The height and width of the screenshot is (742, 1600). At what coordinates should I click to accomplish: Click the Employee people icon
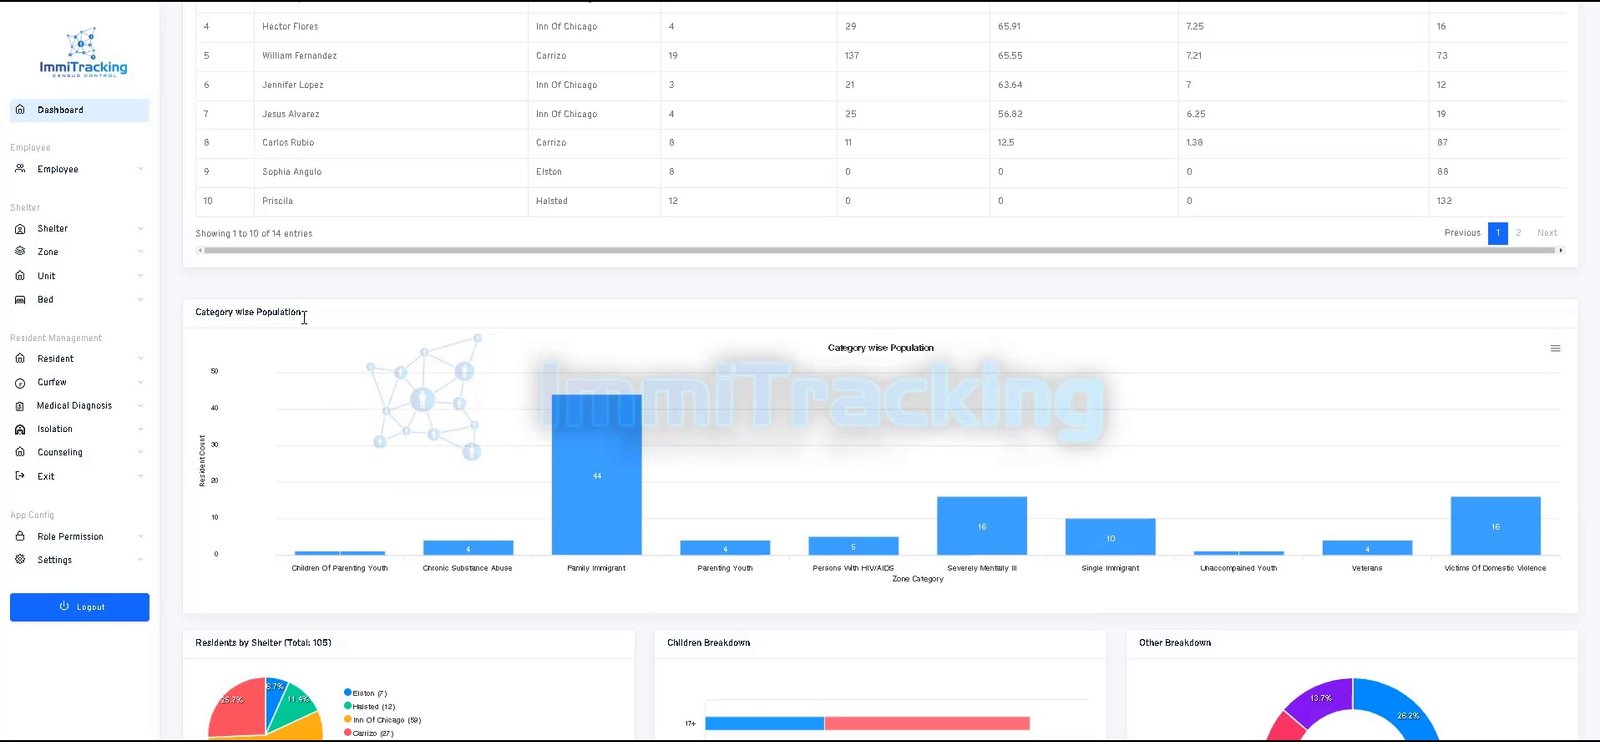click(x=20, y=169)
